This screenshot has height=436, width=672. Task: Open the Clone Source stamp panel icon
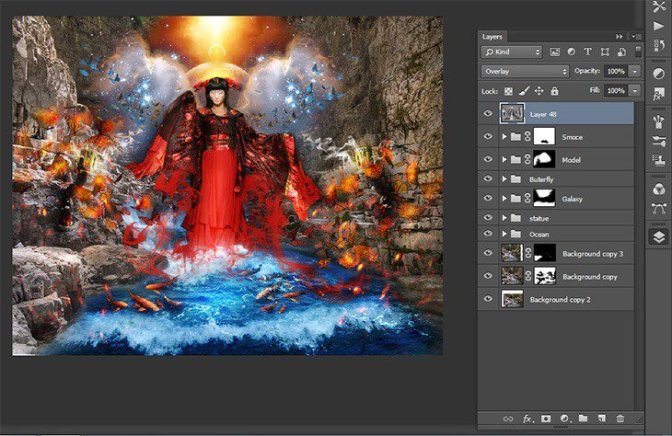(659, 160)
